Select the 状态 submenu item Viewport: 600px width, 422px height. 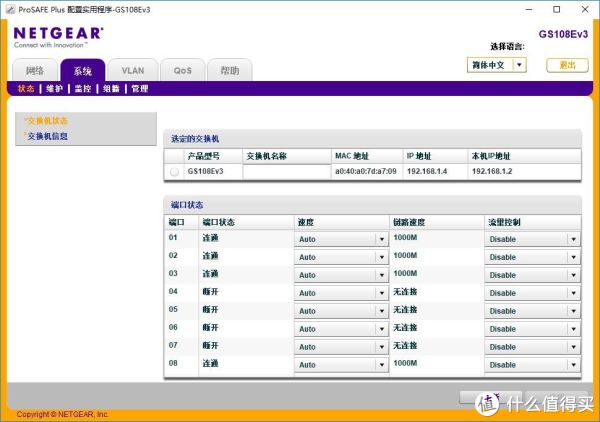coord(26,89)
